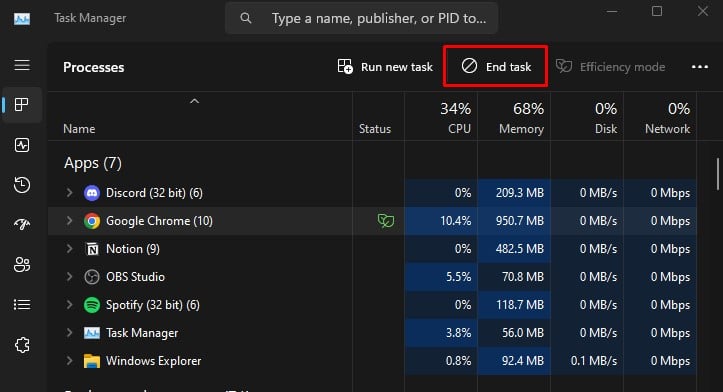Screen dimensions: 723x392
Task: Click the OBS Studio app icon
Action: tap(92, 277)
